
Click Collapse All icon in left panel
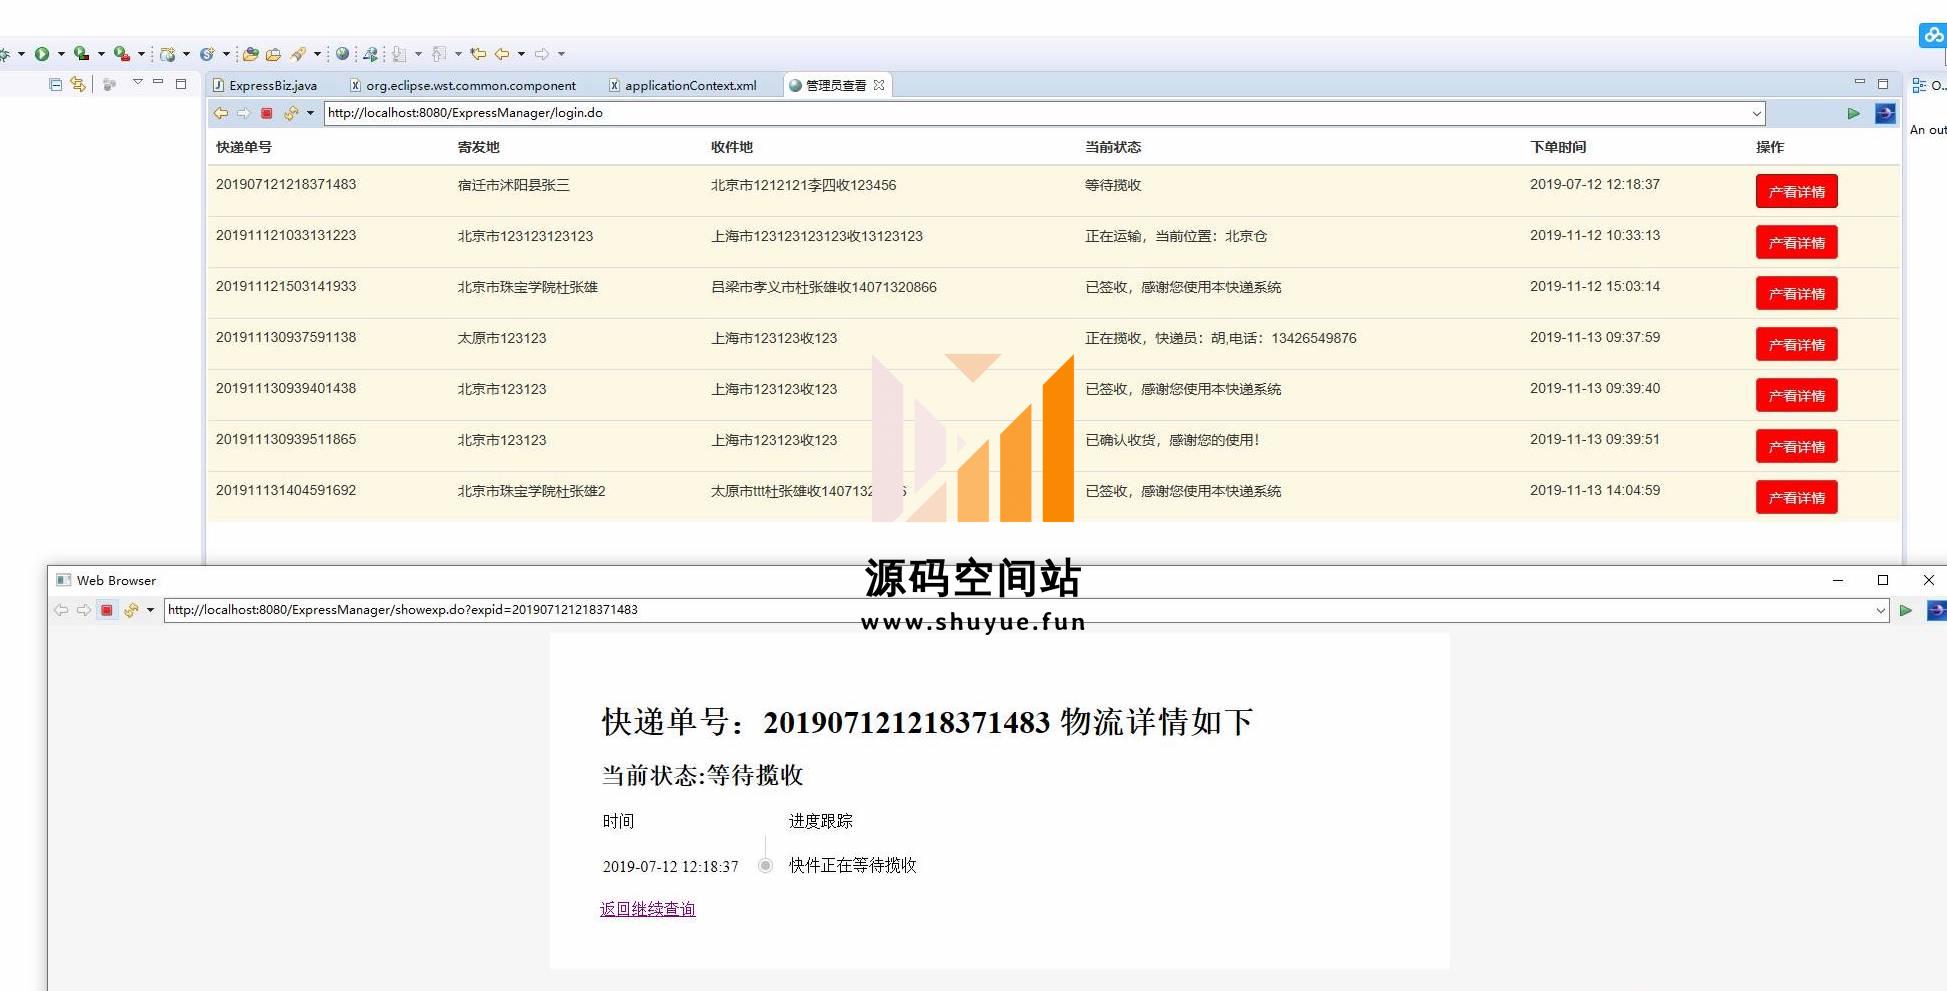pos(56,85)
